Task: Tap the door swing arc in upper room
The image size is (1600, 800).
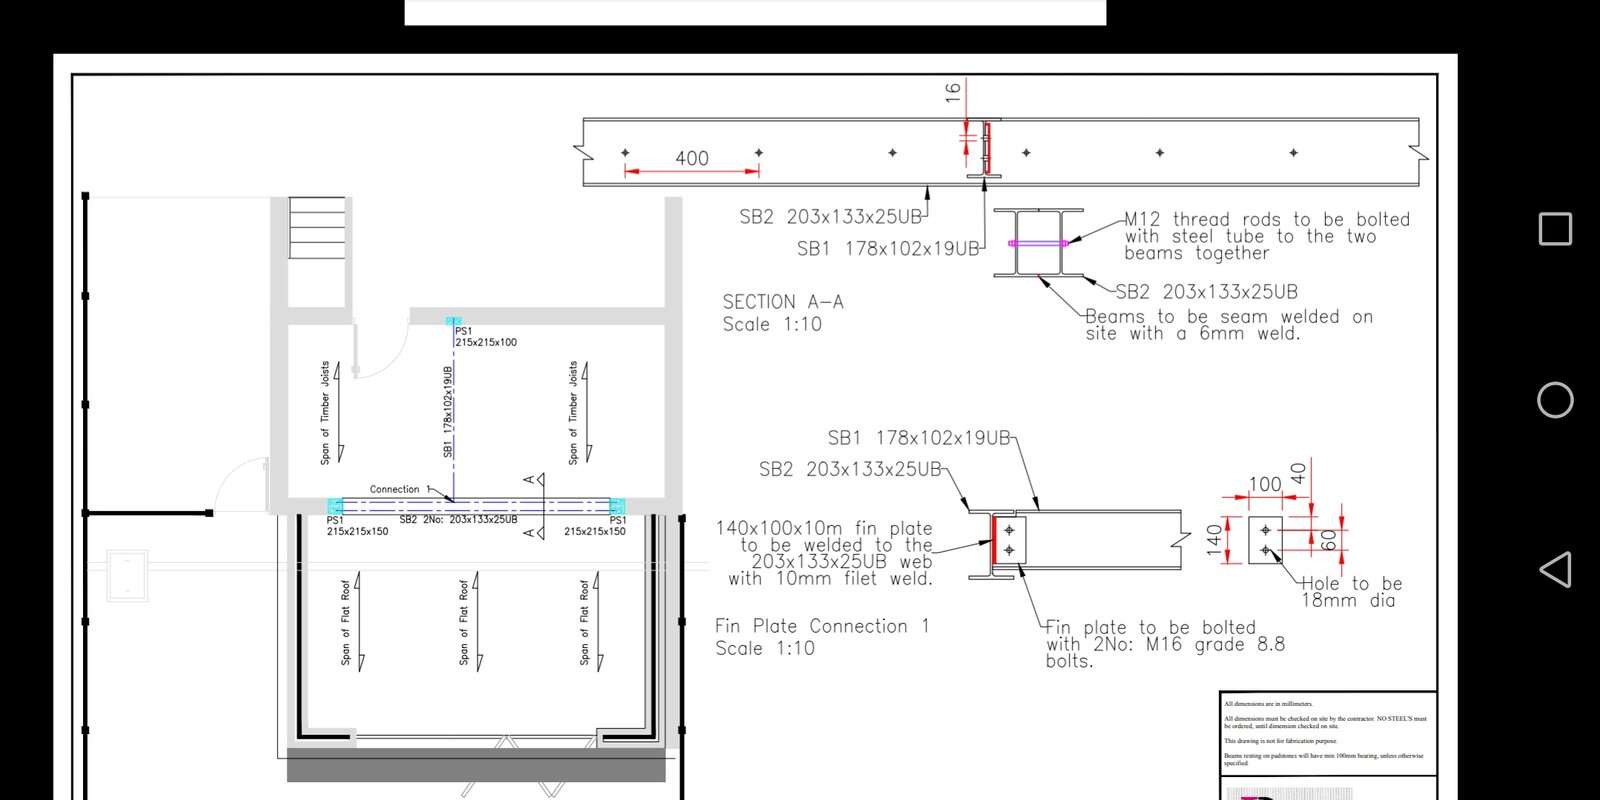Action: pos(382,350)
